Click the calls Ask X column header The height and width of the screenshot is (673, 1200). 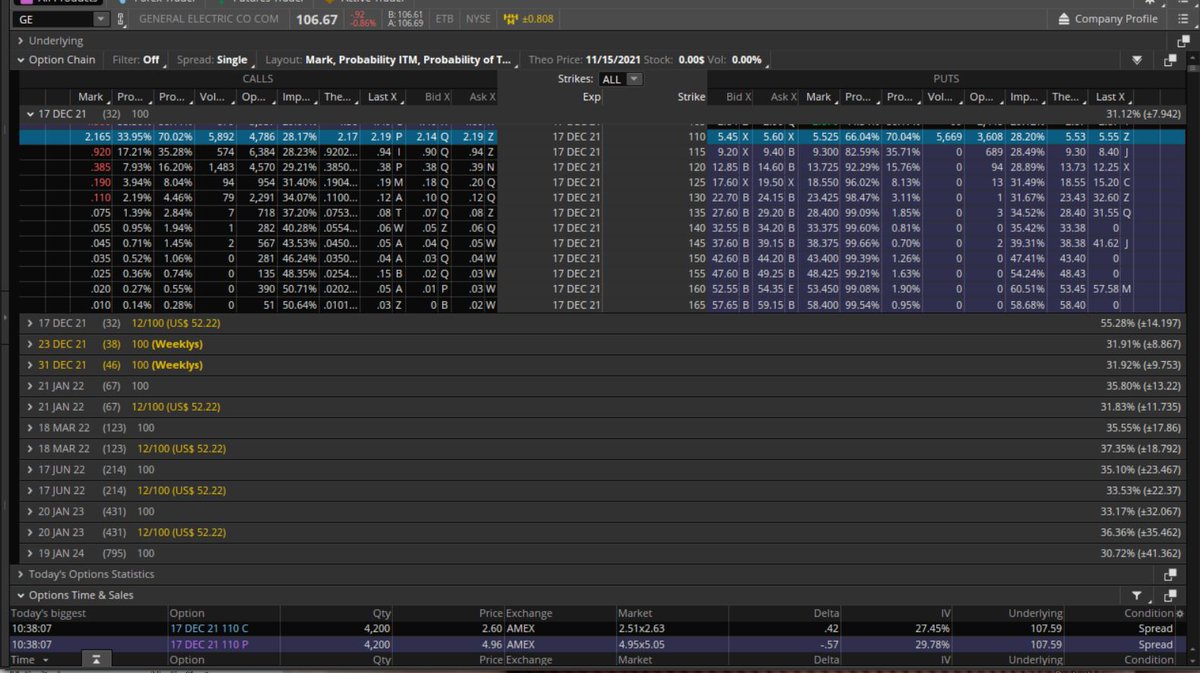point(476,97)
